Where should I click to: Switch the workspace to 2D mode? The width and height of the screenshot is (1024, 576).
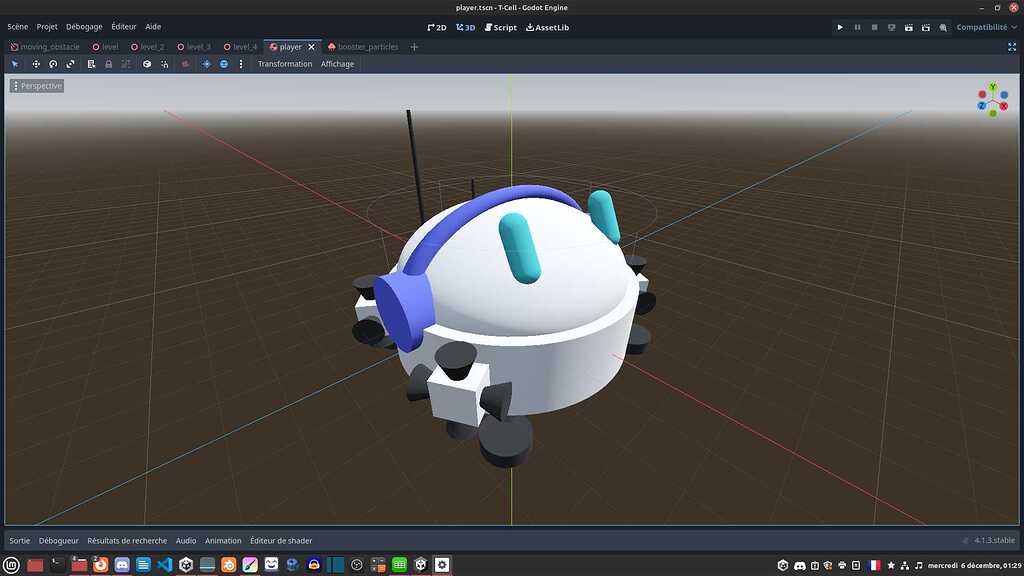click(437, 27)
